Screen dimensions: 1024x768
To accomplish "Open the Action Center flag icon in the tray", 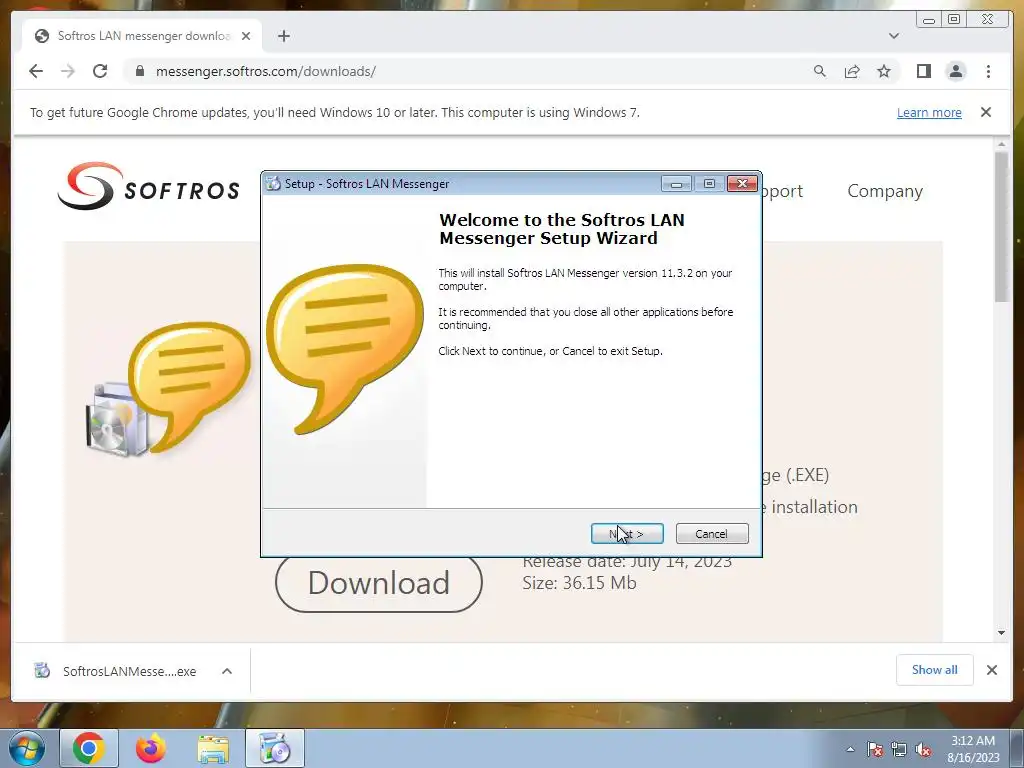I will click(875, 750).
